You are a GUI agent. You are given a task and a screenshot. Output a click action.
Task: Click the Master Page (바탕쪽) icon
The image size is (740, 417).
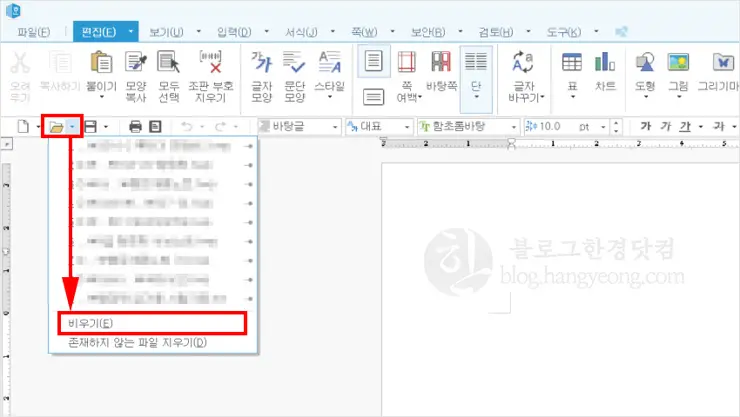click(441, 62)
